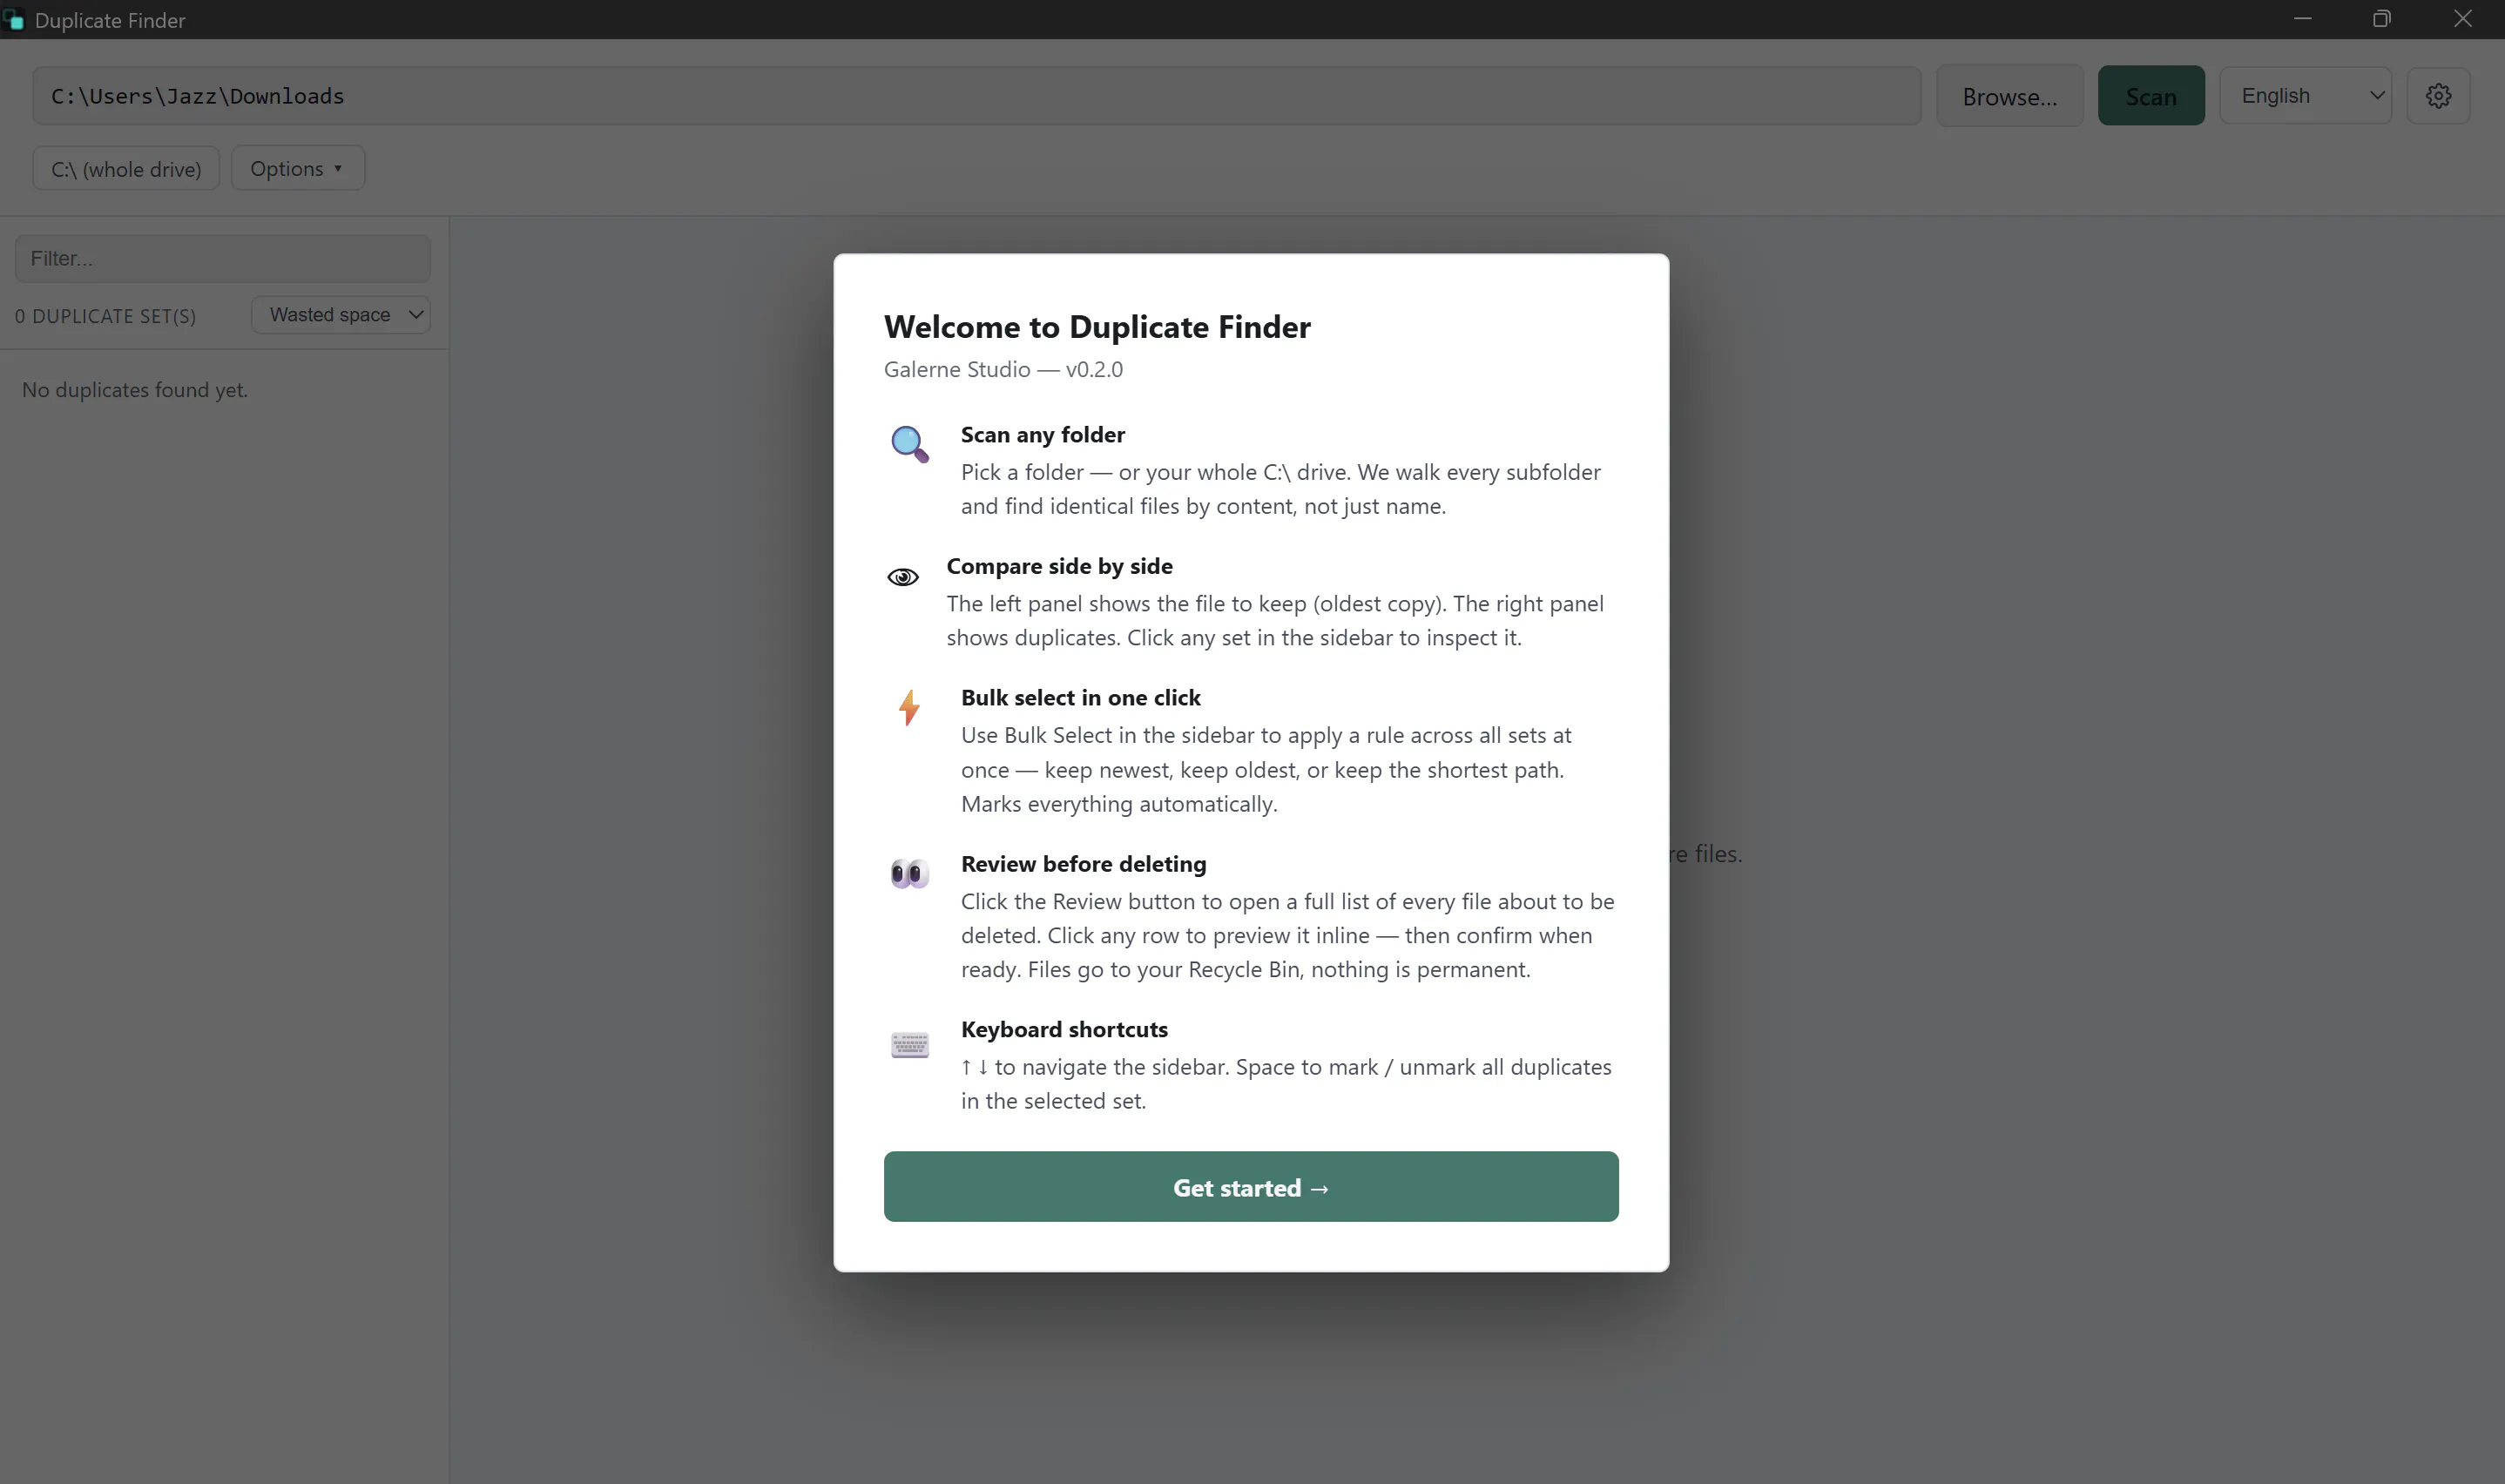
Task: Click the Duplicate Finder app icon in title bar
Action: pyautogui.click(x=14, y=20)
